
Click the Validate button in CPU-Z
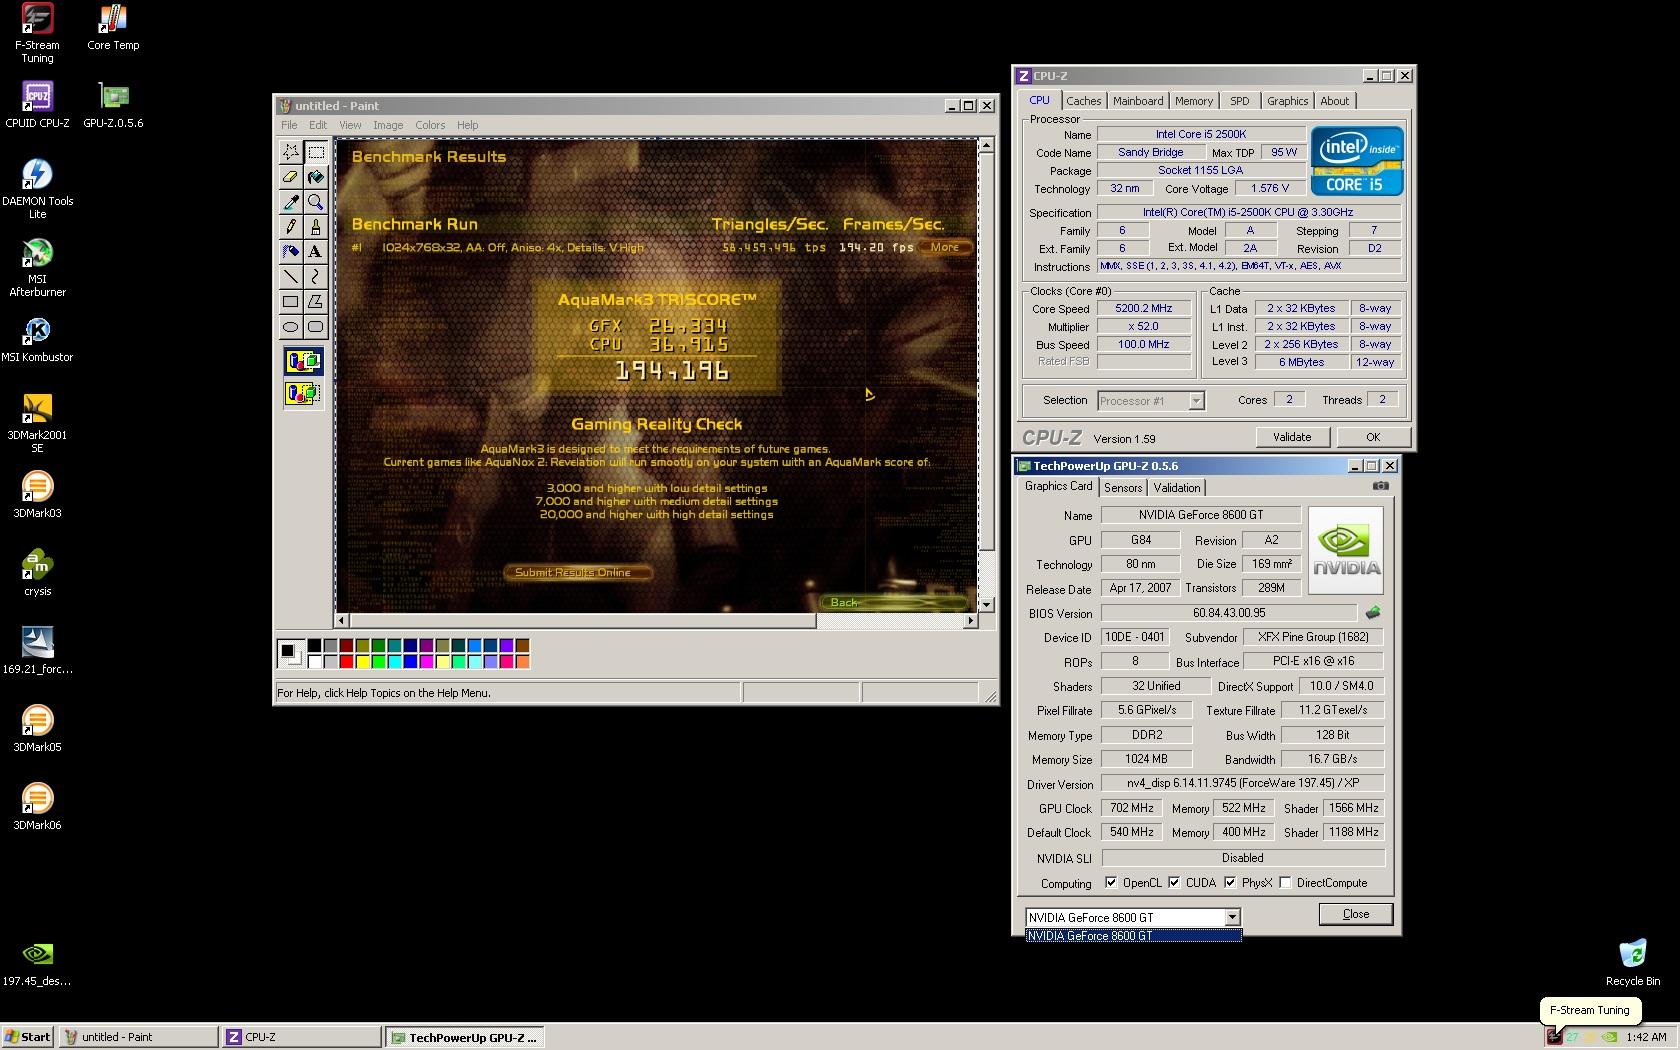1291,437
